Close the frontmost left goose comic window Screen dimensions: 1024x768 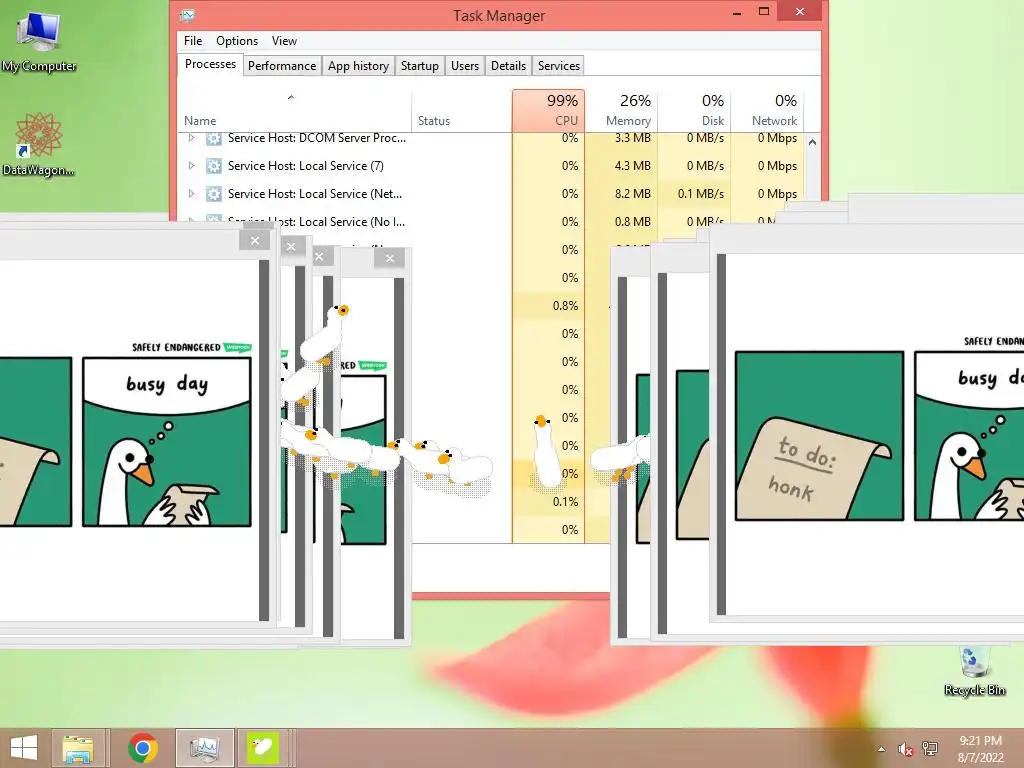pos(255,240)
